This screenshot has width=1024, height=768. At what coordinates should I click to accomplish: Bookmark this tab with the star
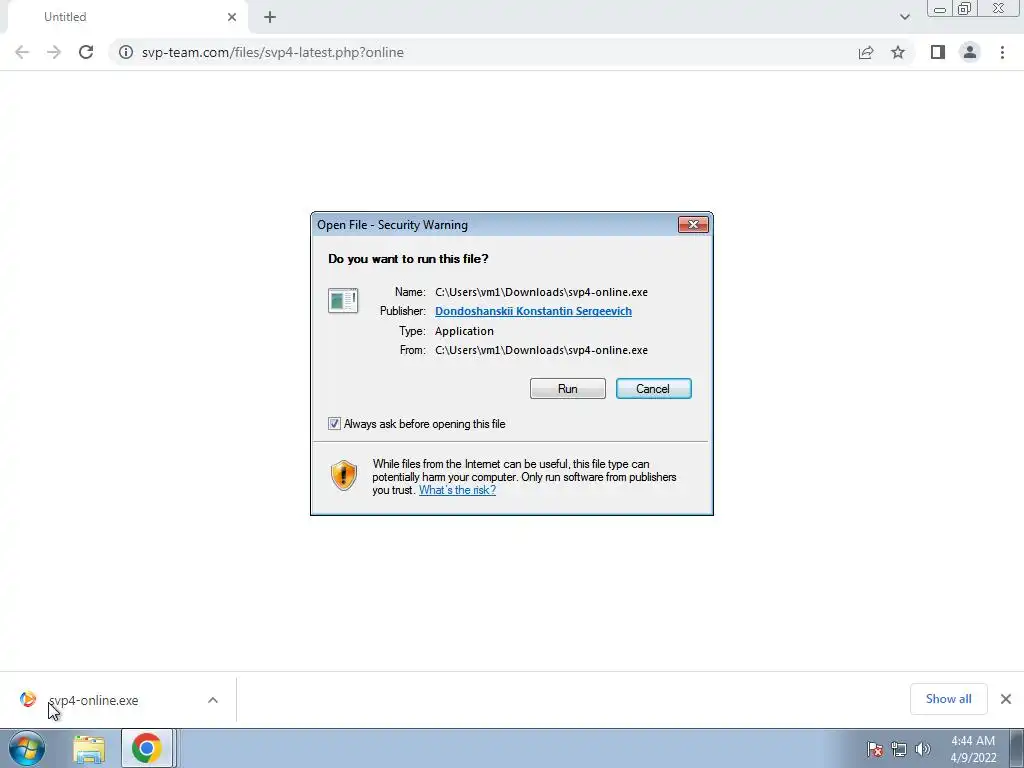(898, 52)
